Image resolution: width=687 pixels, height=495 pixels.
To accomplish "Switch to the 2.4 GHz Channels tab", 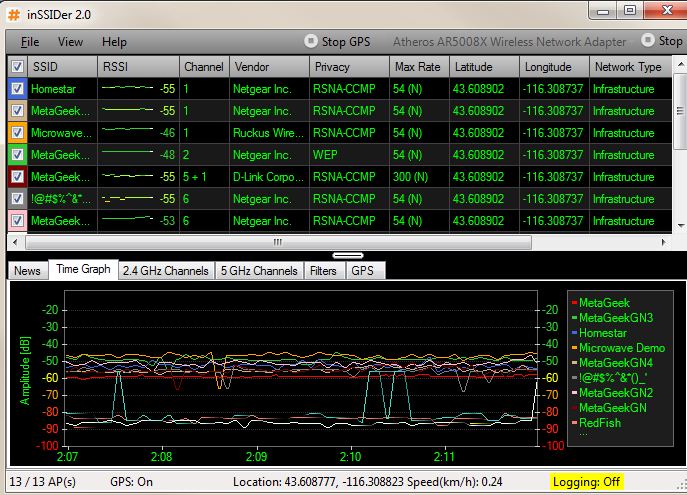I will pyautogui.click(x=165, y=270).
